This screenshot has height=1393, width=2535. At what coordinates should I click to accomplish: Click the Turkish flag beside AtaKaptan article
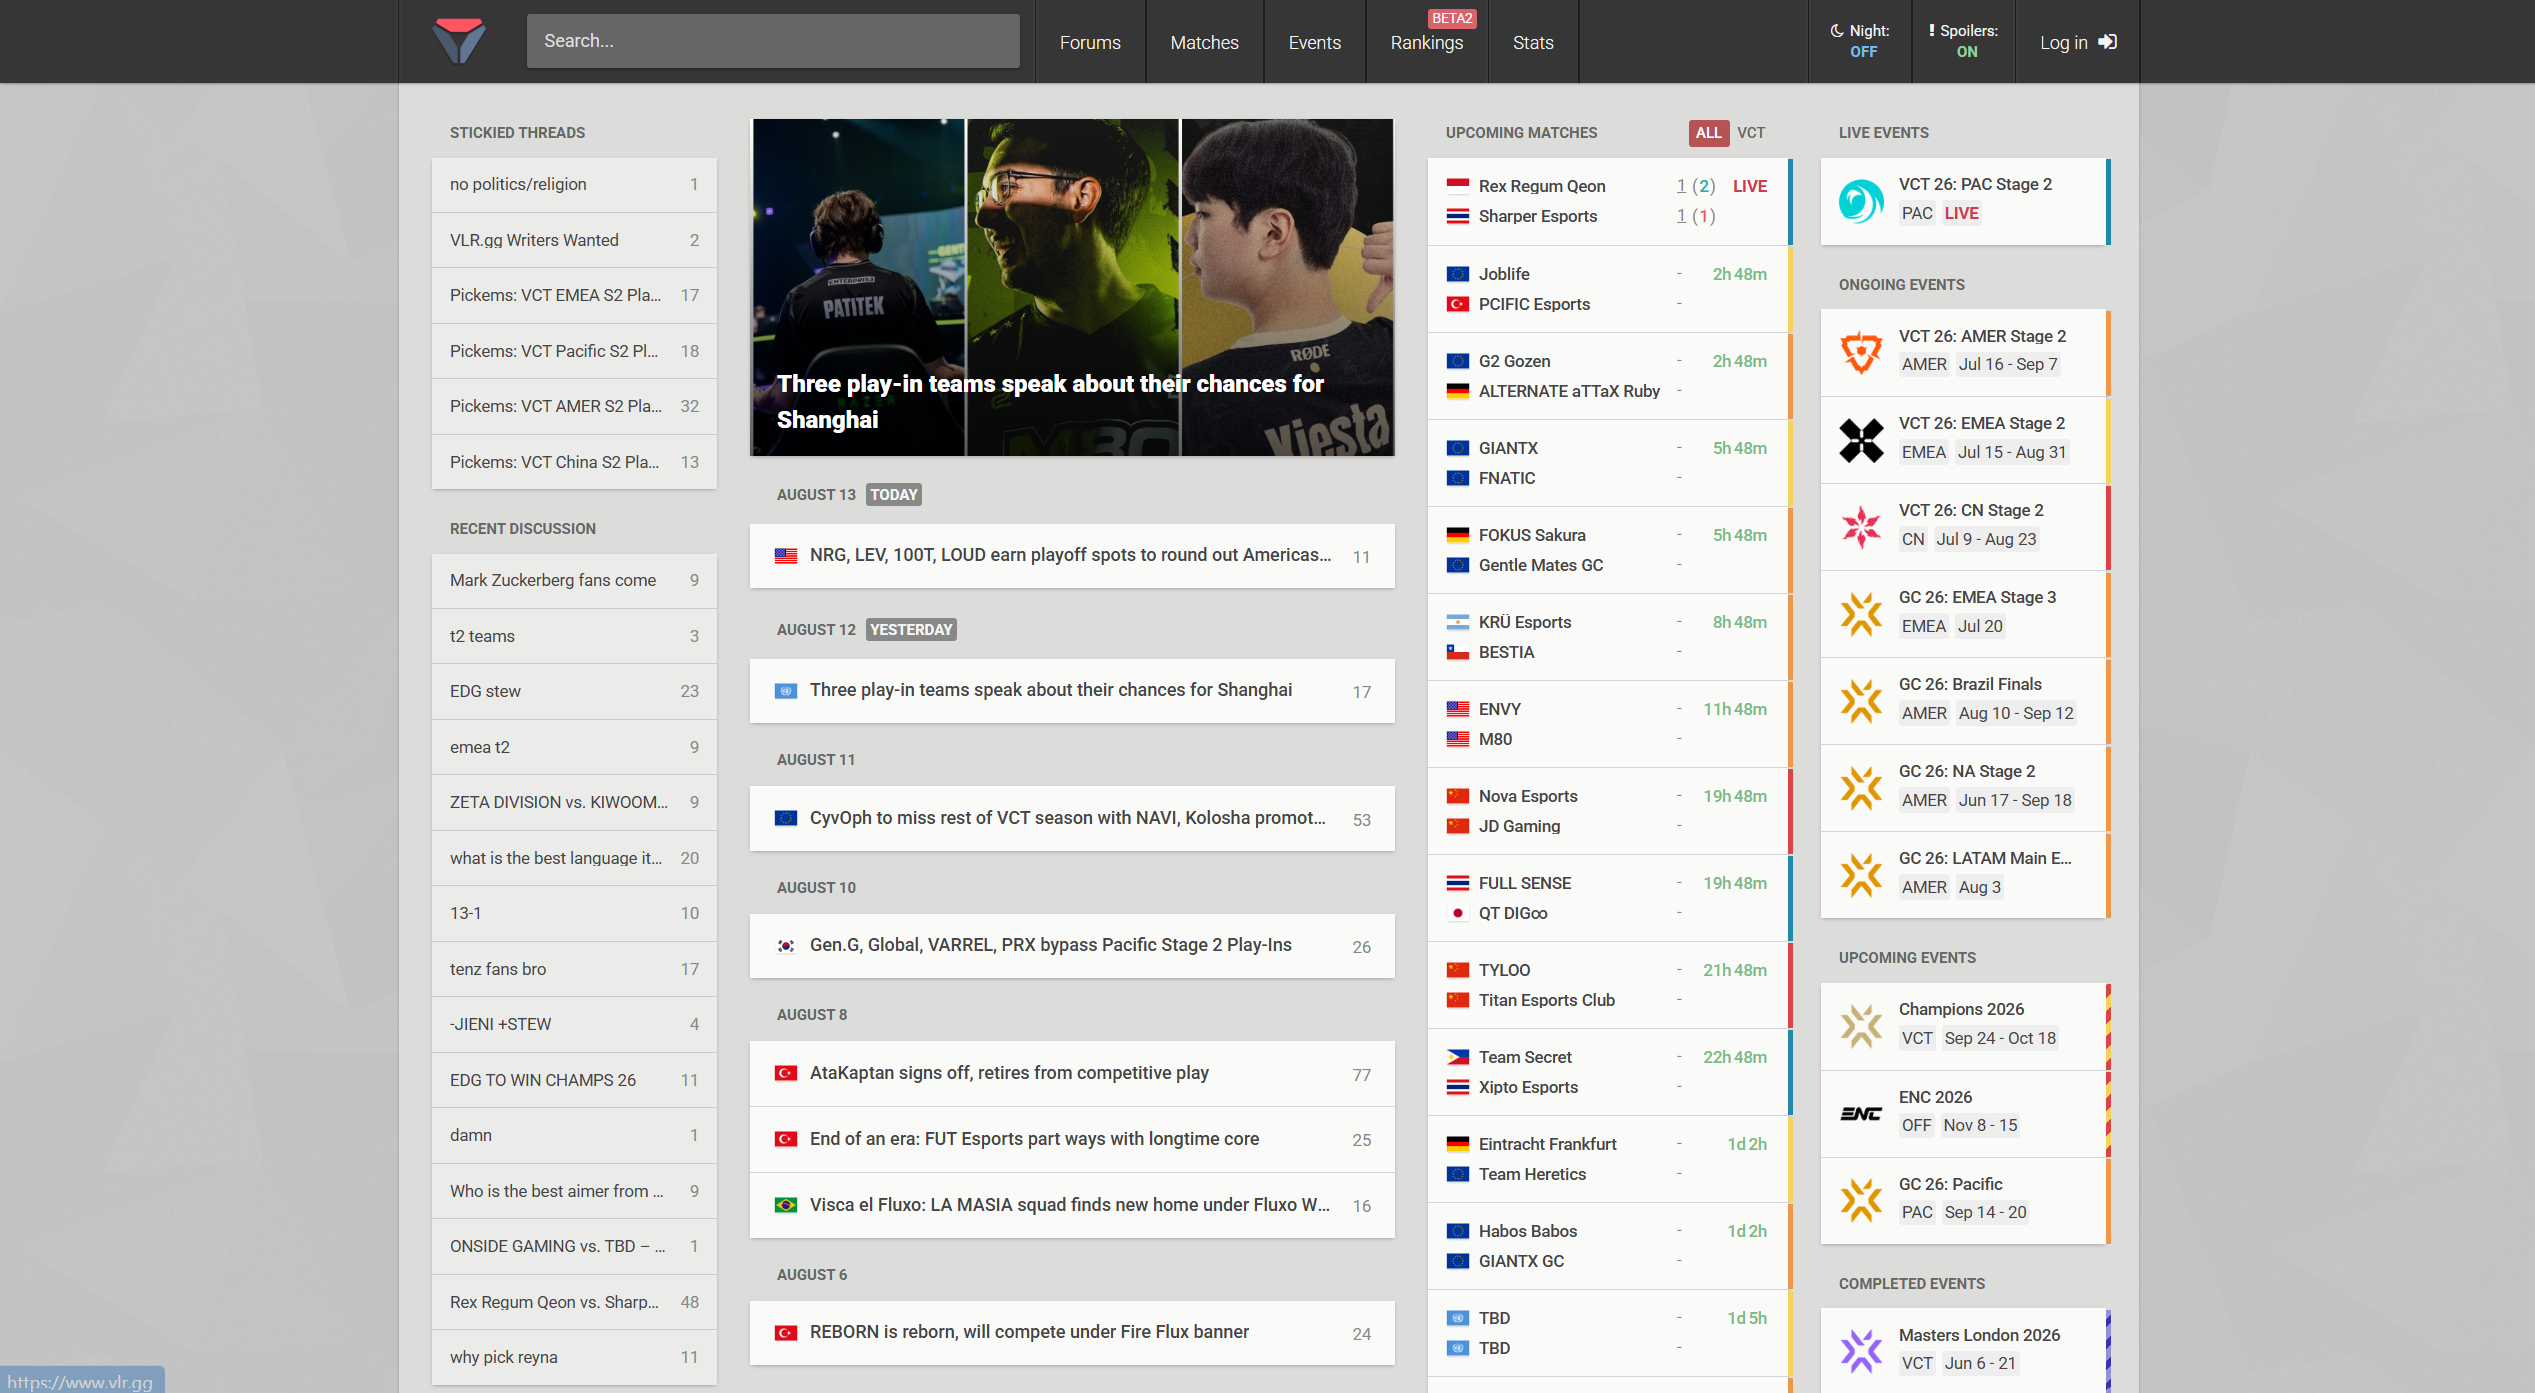point(786,1074)
